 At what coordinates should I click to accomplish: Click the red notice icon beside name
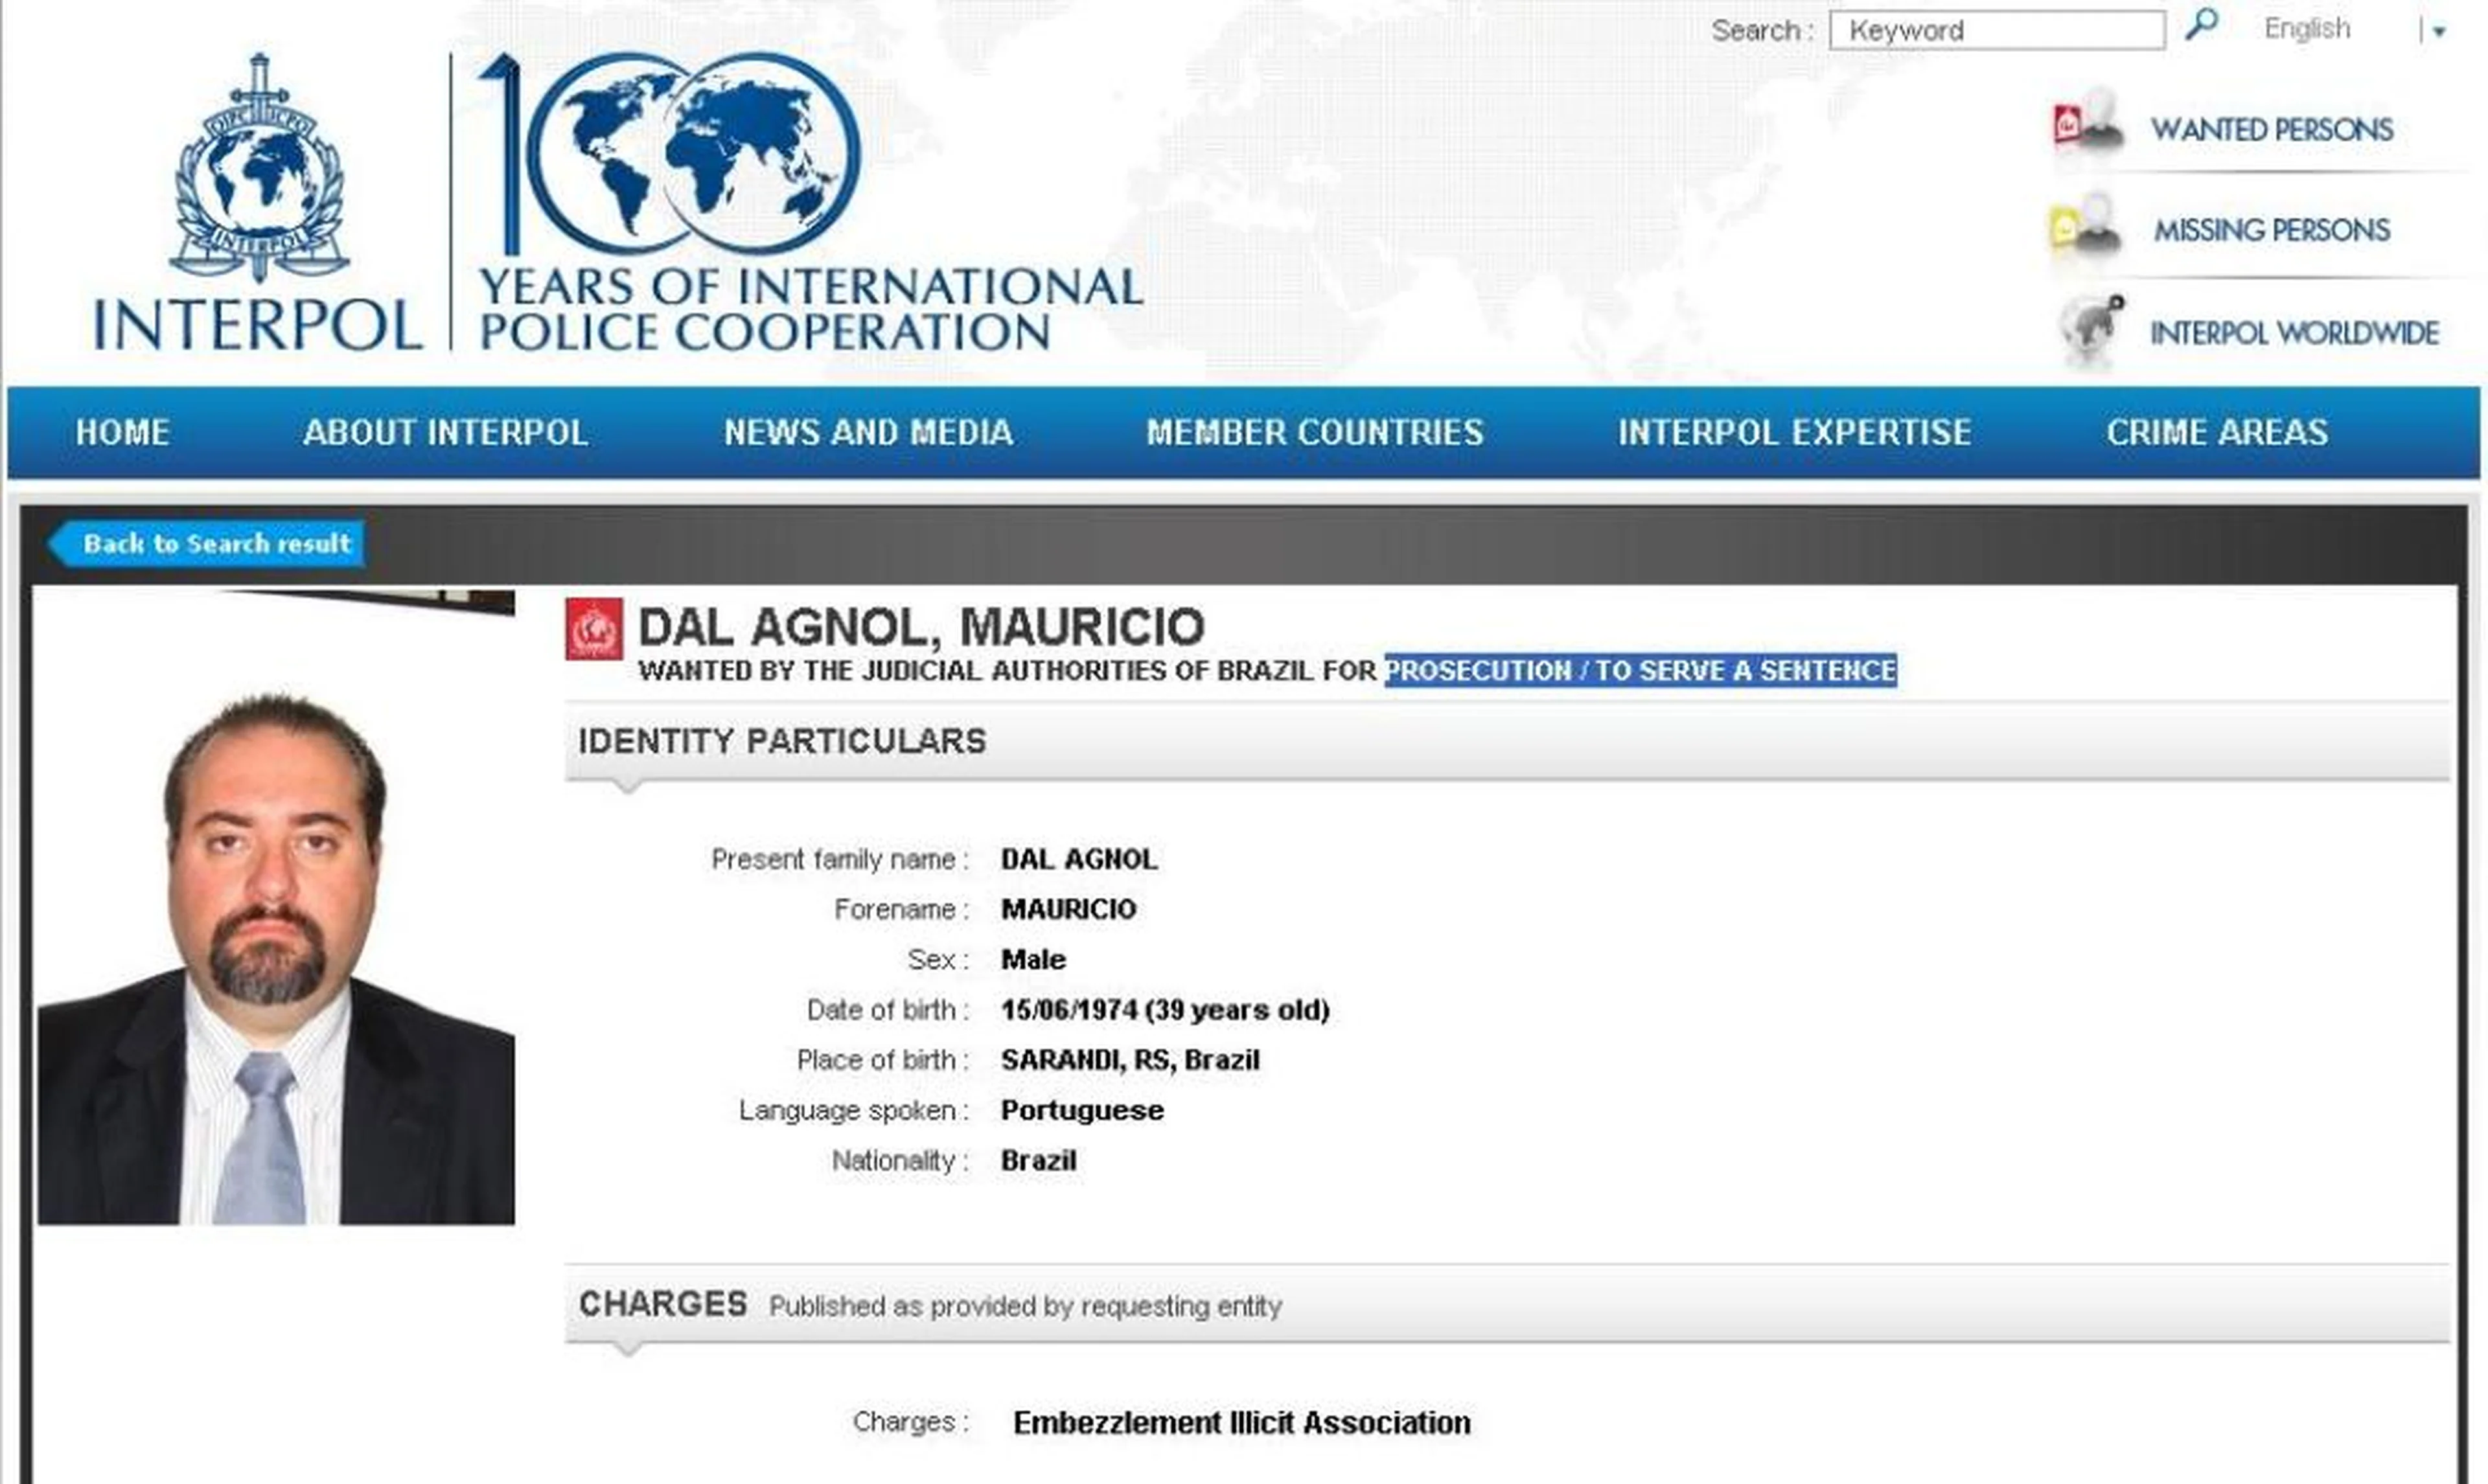tap(594, 629)
